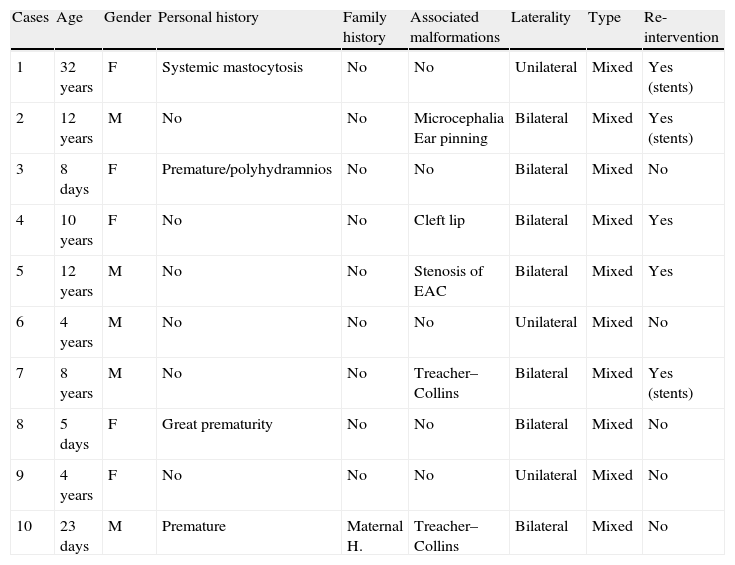The width and height of the screenshot is (735, 565).
Task: Click the 8 days age cell
Action: 73,179
